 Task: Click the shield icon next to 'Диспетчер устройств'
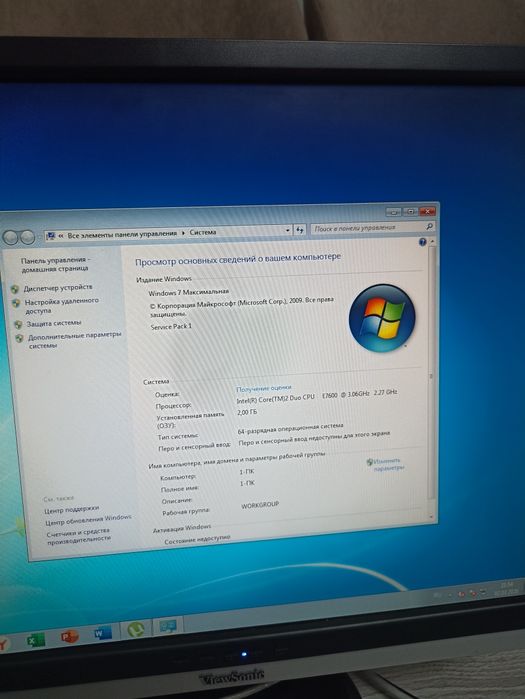coord(15,290)
